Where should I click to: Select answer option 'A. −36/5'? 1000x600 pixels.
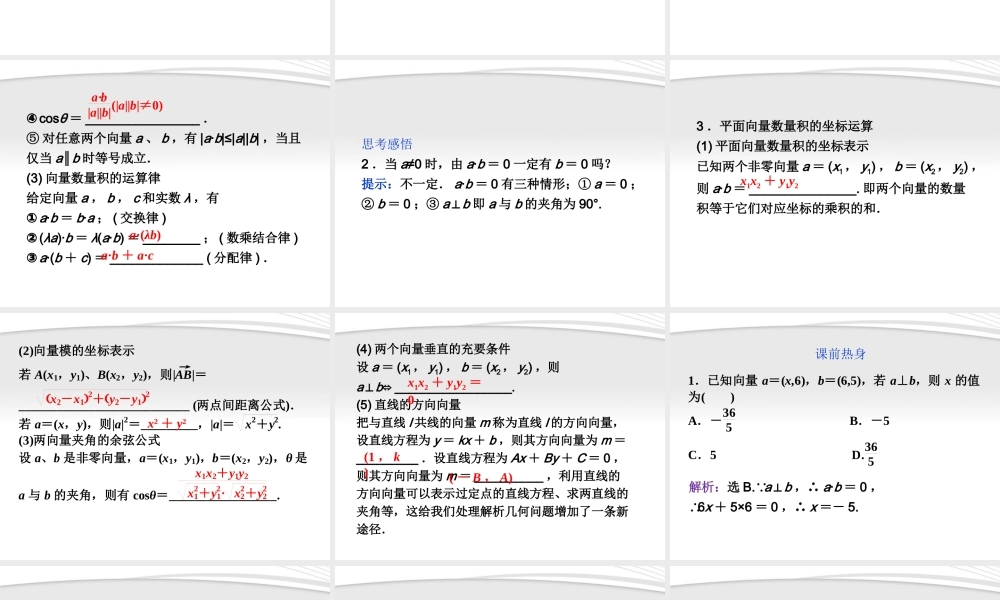[713, 420]
